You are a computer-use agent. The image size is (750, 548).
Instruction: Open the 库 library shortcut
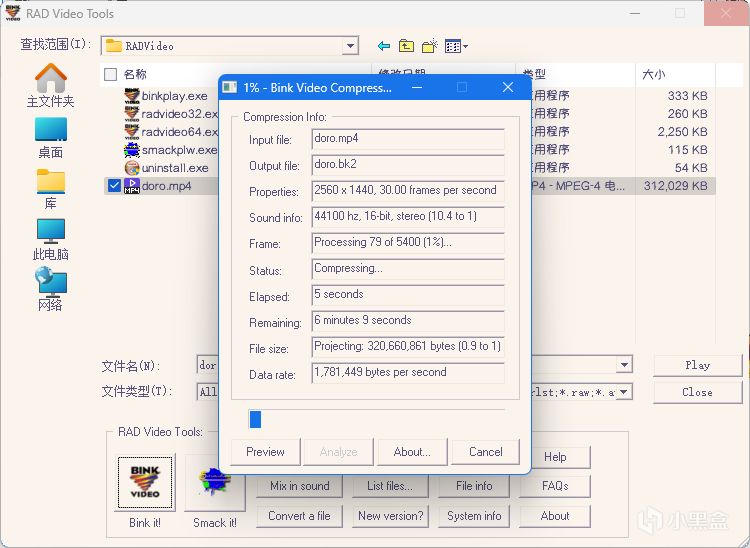pyautogui.click(x=51, y=189)
